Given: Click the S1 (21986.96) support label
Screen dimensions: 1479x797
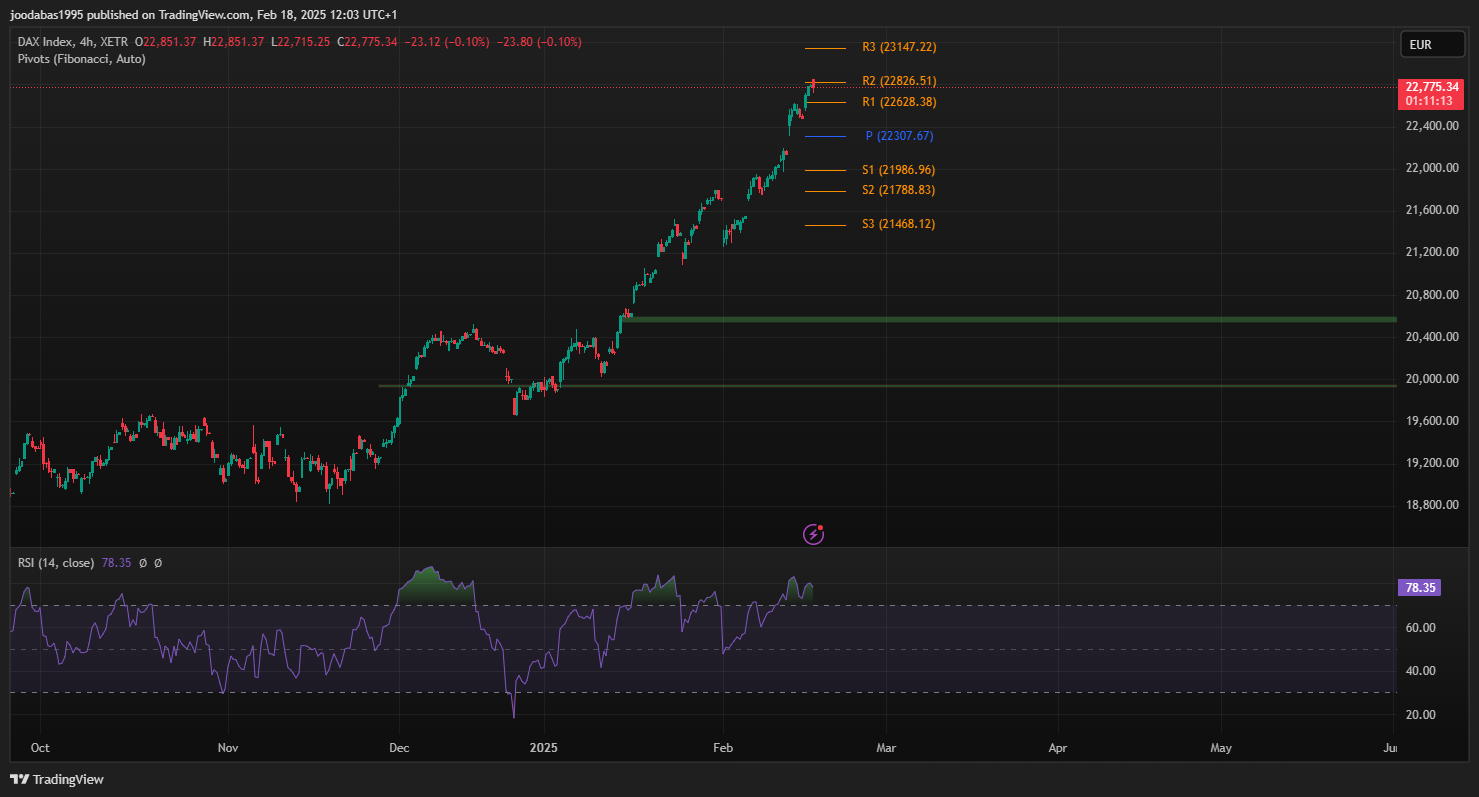Looking at the screenshot, I should [898, 170].
